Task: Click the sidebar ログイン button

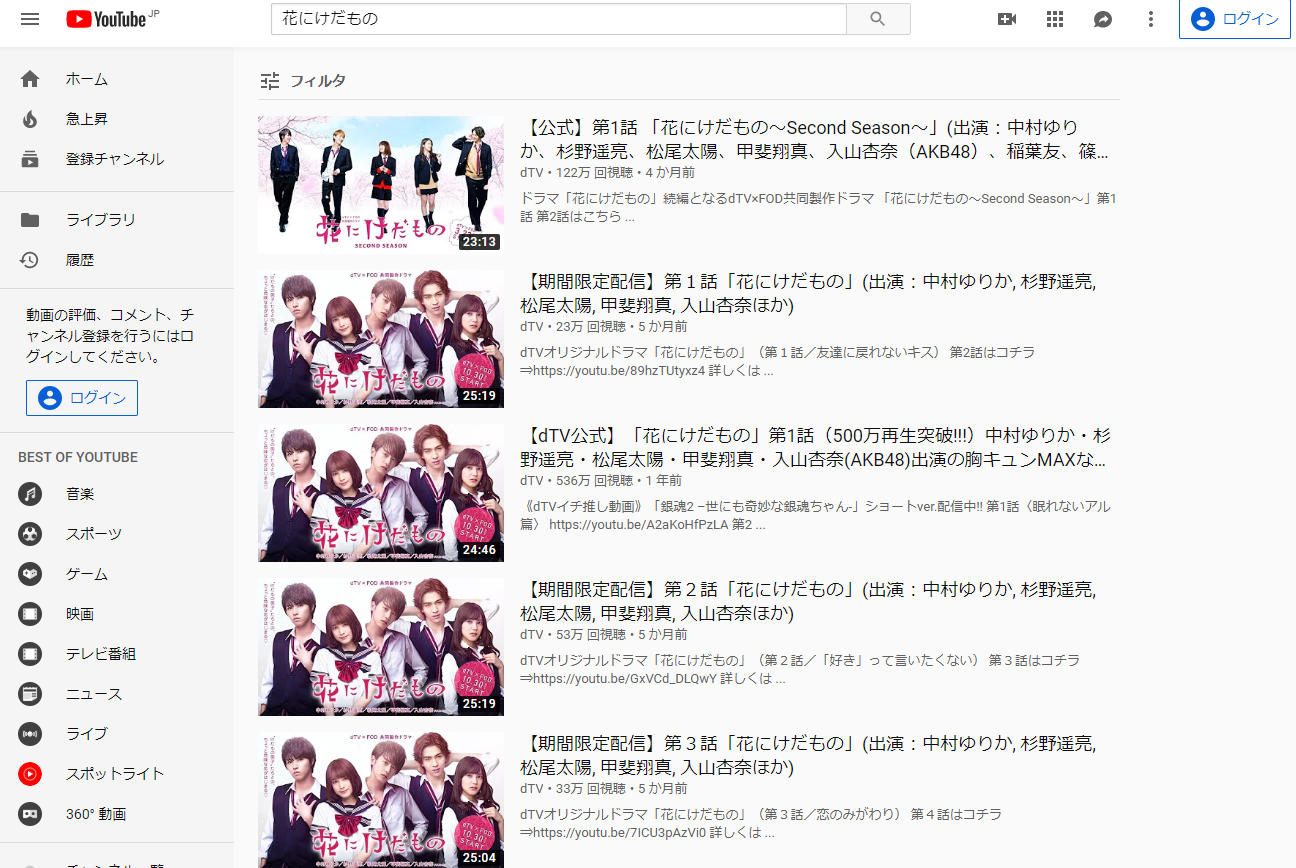Action: tap(82, 398)
